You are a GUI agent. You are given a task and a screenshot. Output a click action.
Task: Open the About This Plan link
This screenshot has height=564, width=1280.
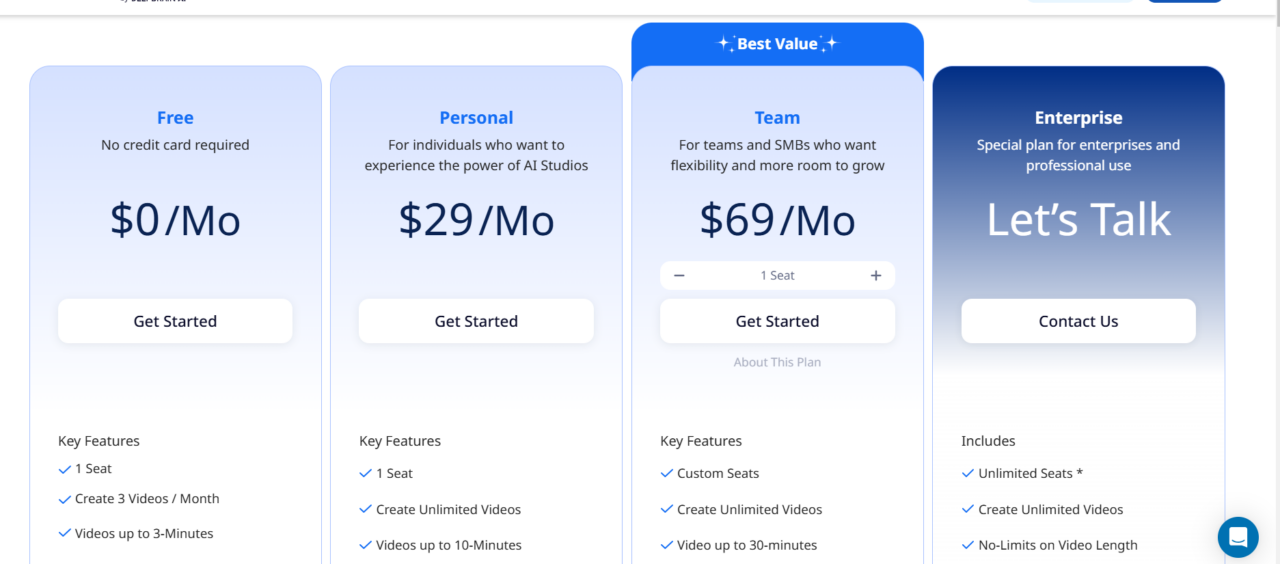point(777,362)
